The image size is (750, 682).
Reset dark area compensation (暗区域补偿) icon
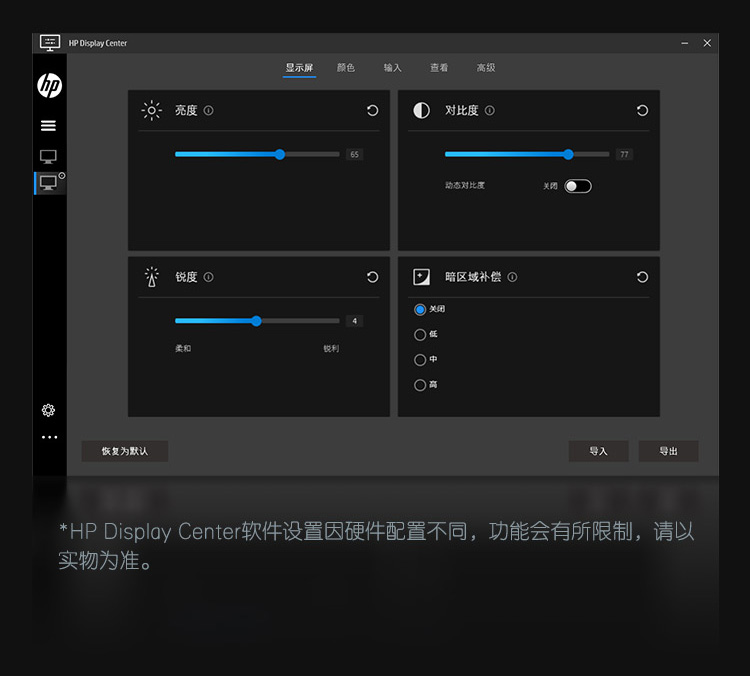642,277
